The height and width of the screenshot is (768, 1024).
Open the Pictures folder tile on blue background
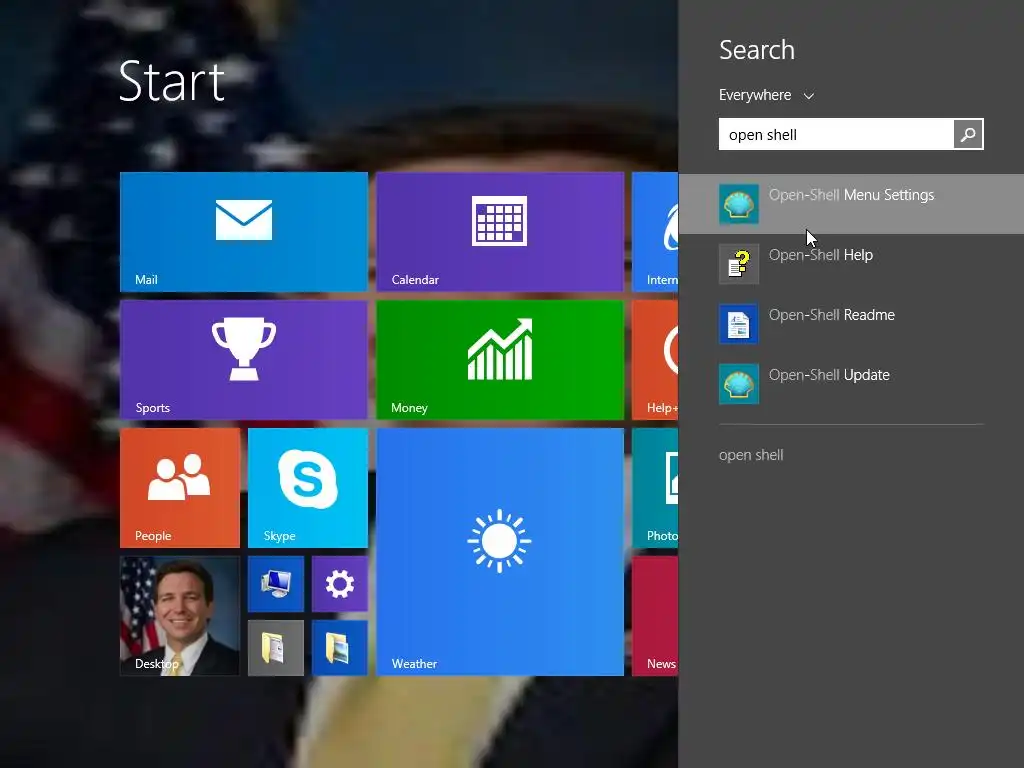(340, 648)
